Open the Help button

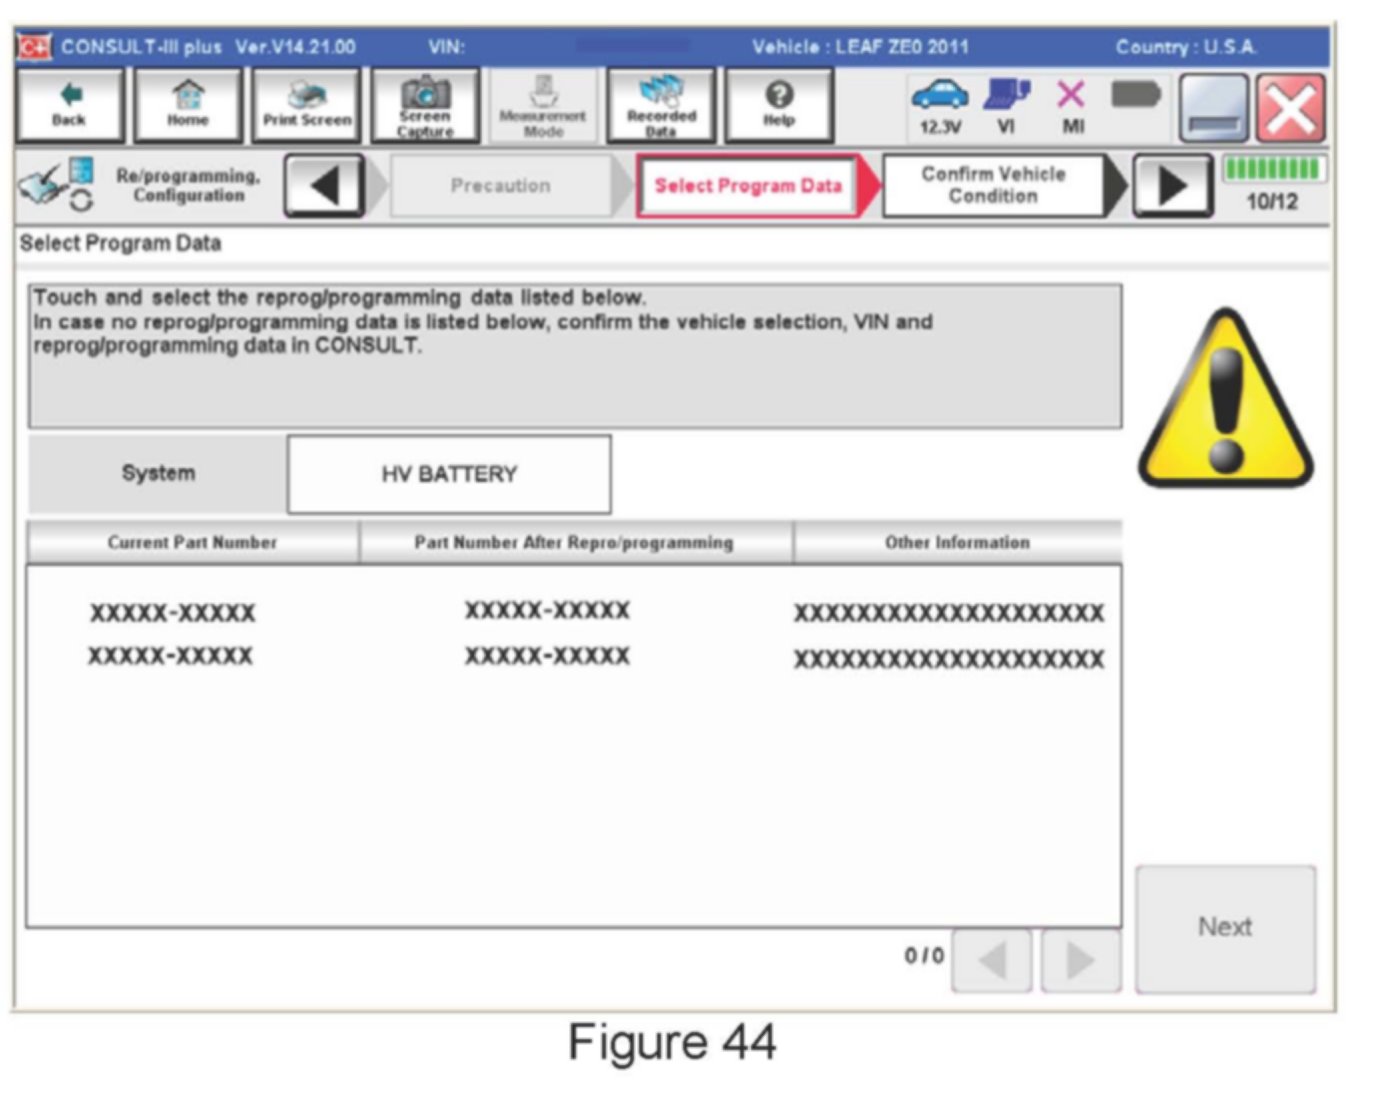(778, 105)
